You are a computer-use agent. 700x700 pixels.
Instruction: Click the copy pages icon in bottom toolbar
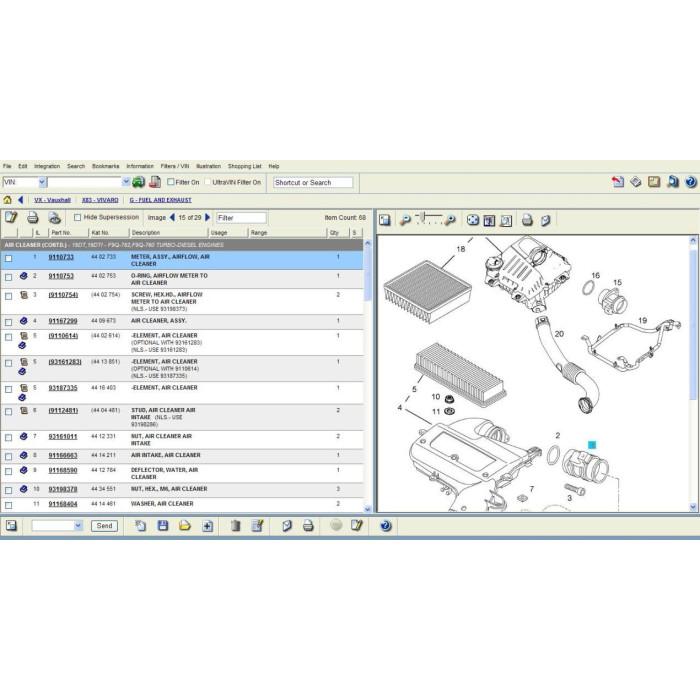coord(140,525)
